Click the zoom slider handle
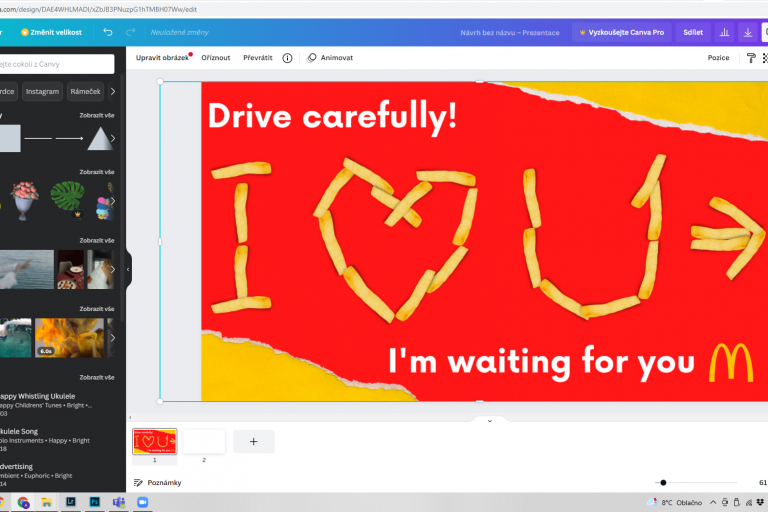 pos(663,483)
